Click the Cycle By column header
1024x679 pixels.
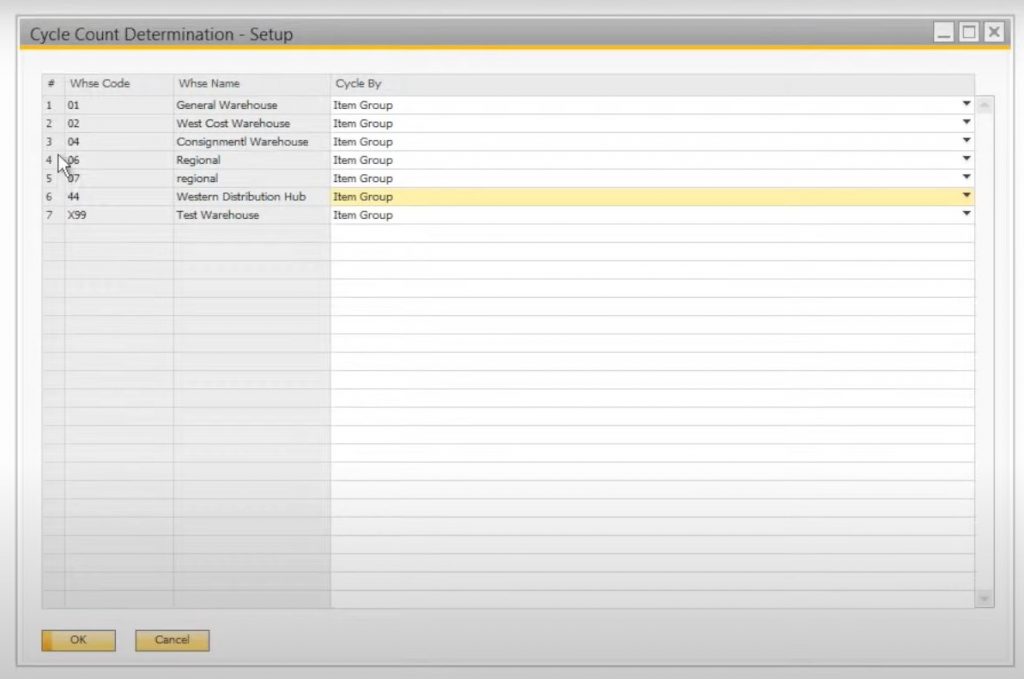coord(360,83)
